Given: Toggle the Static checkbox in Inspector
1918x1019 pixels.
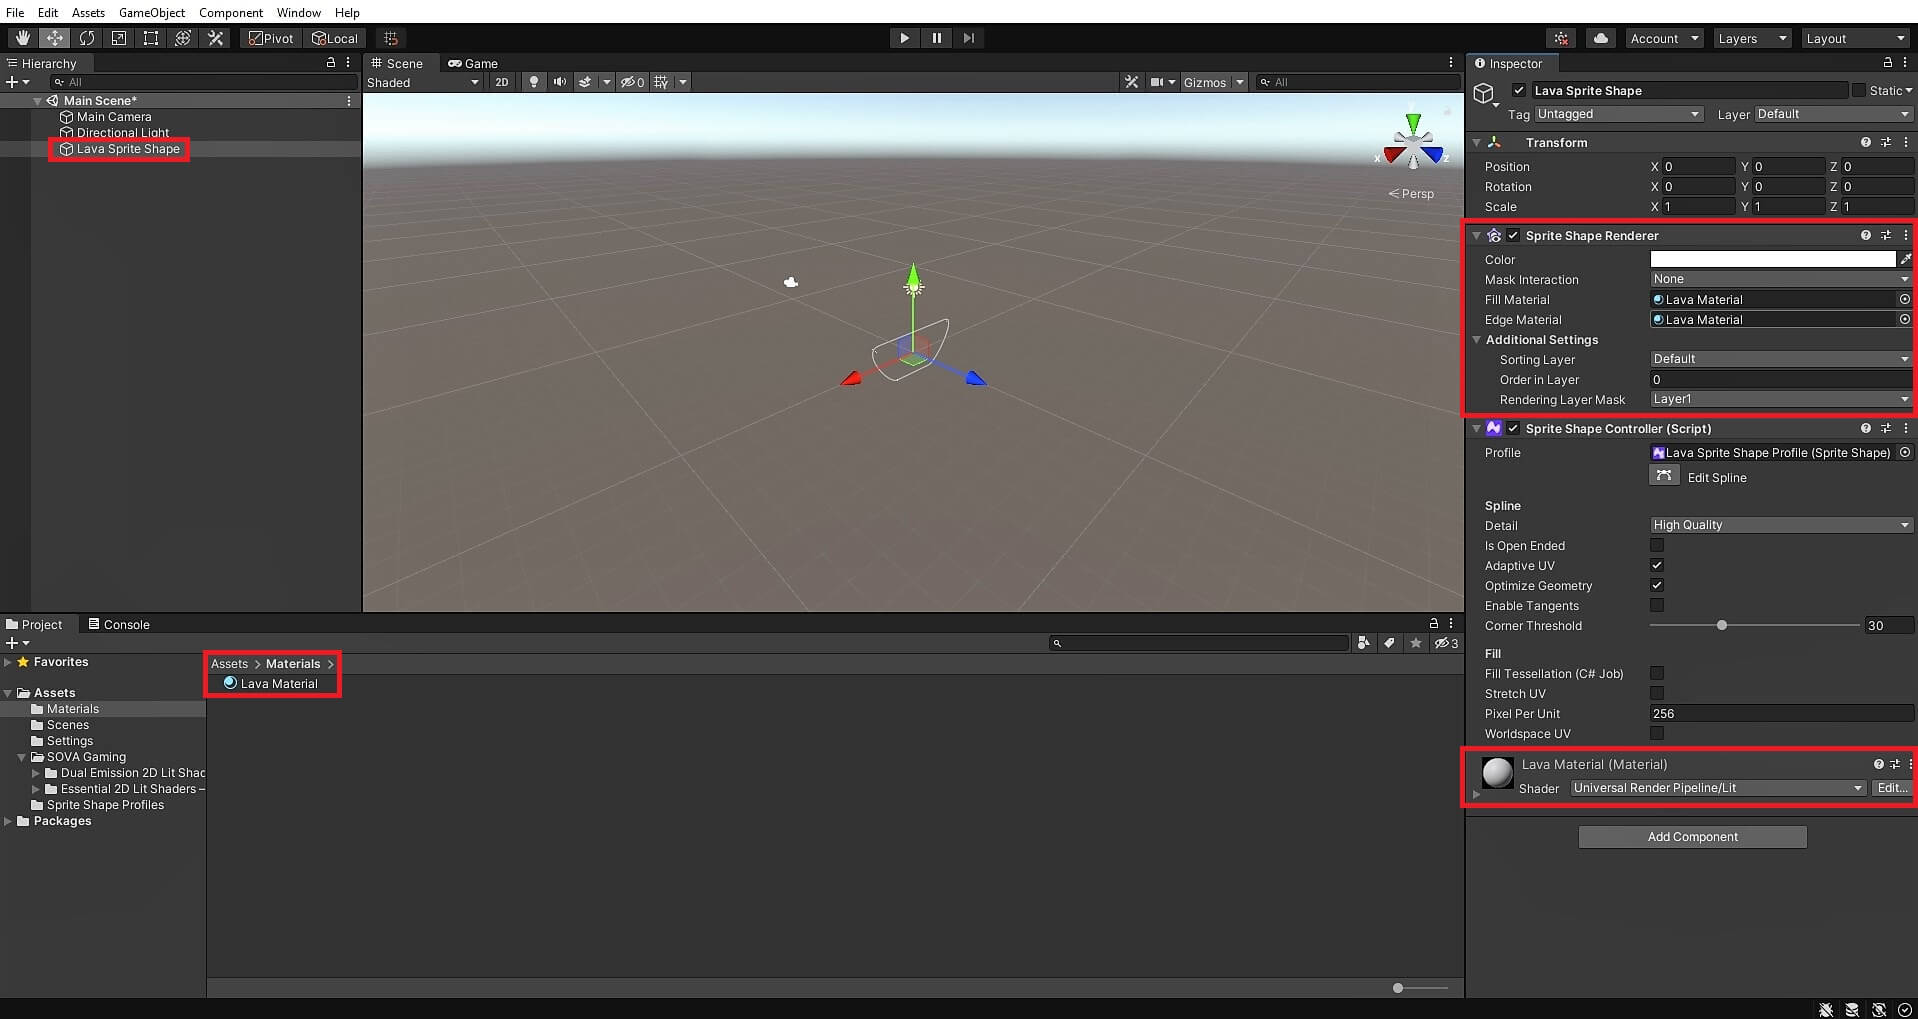Looking at the screenshot, I should 1859,90.
